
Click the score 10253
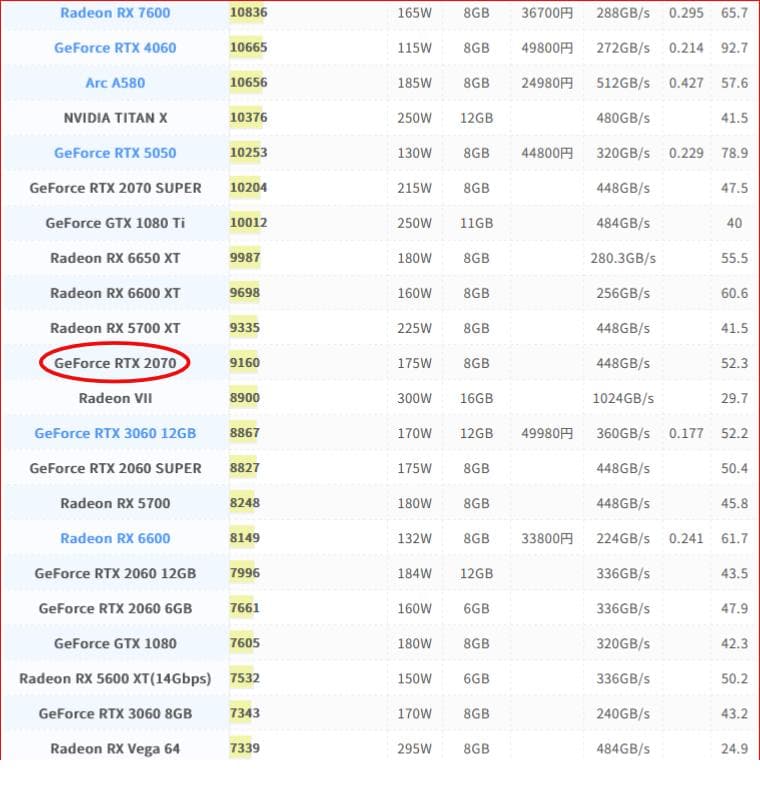(x=248, y=152)
